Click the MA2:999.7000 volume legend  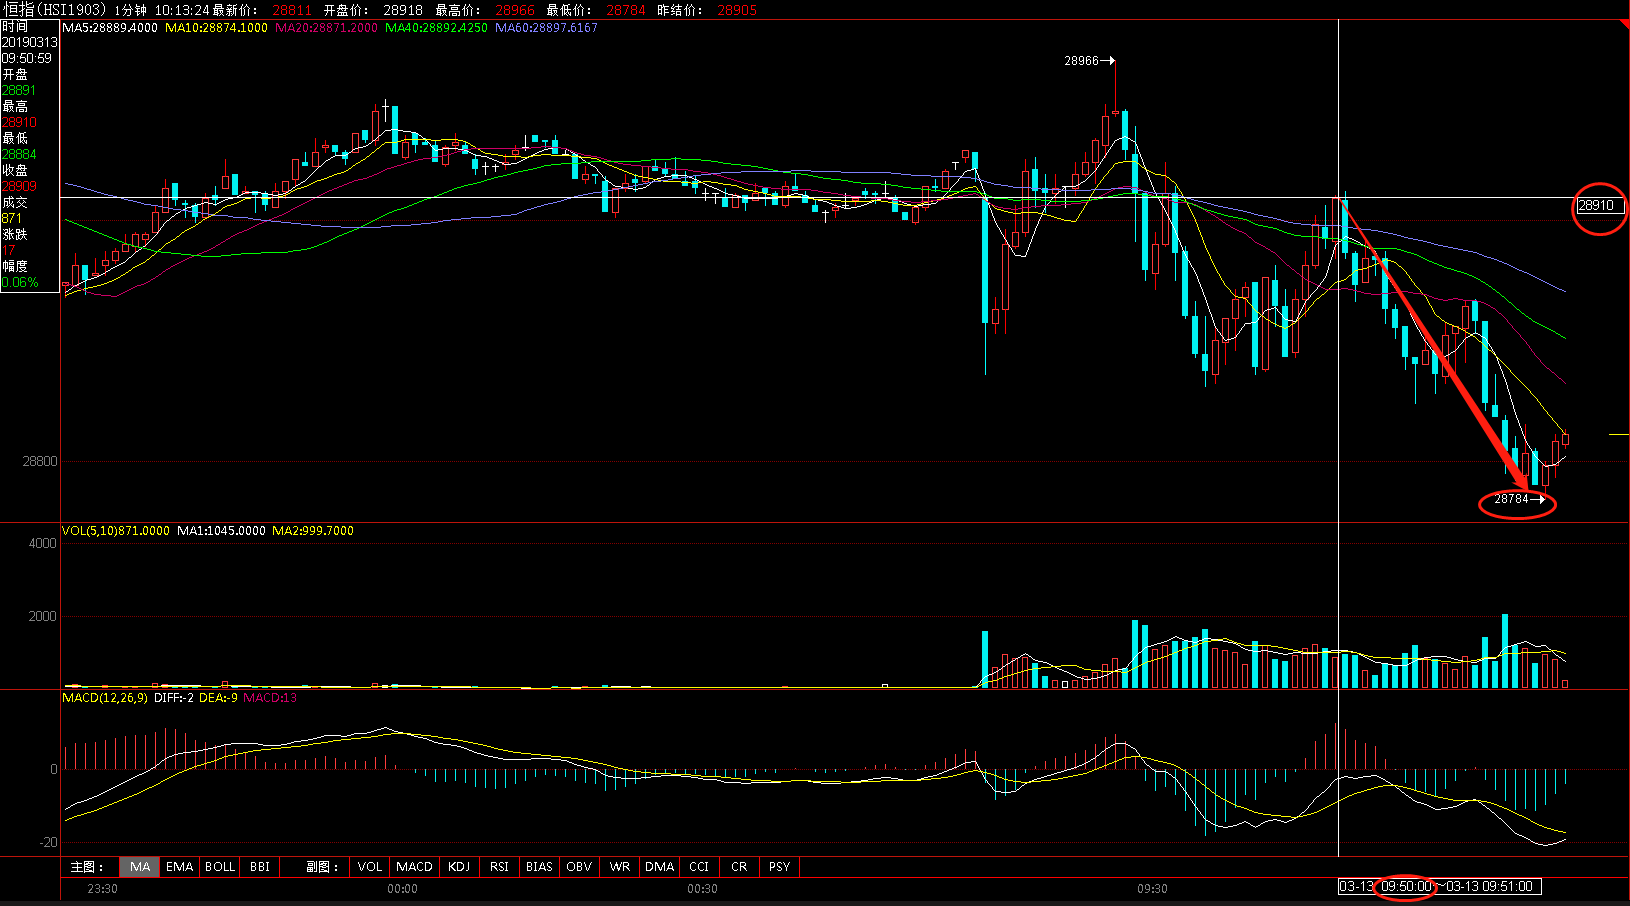click(x=313, y=531)
